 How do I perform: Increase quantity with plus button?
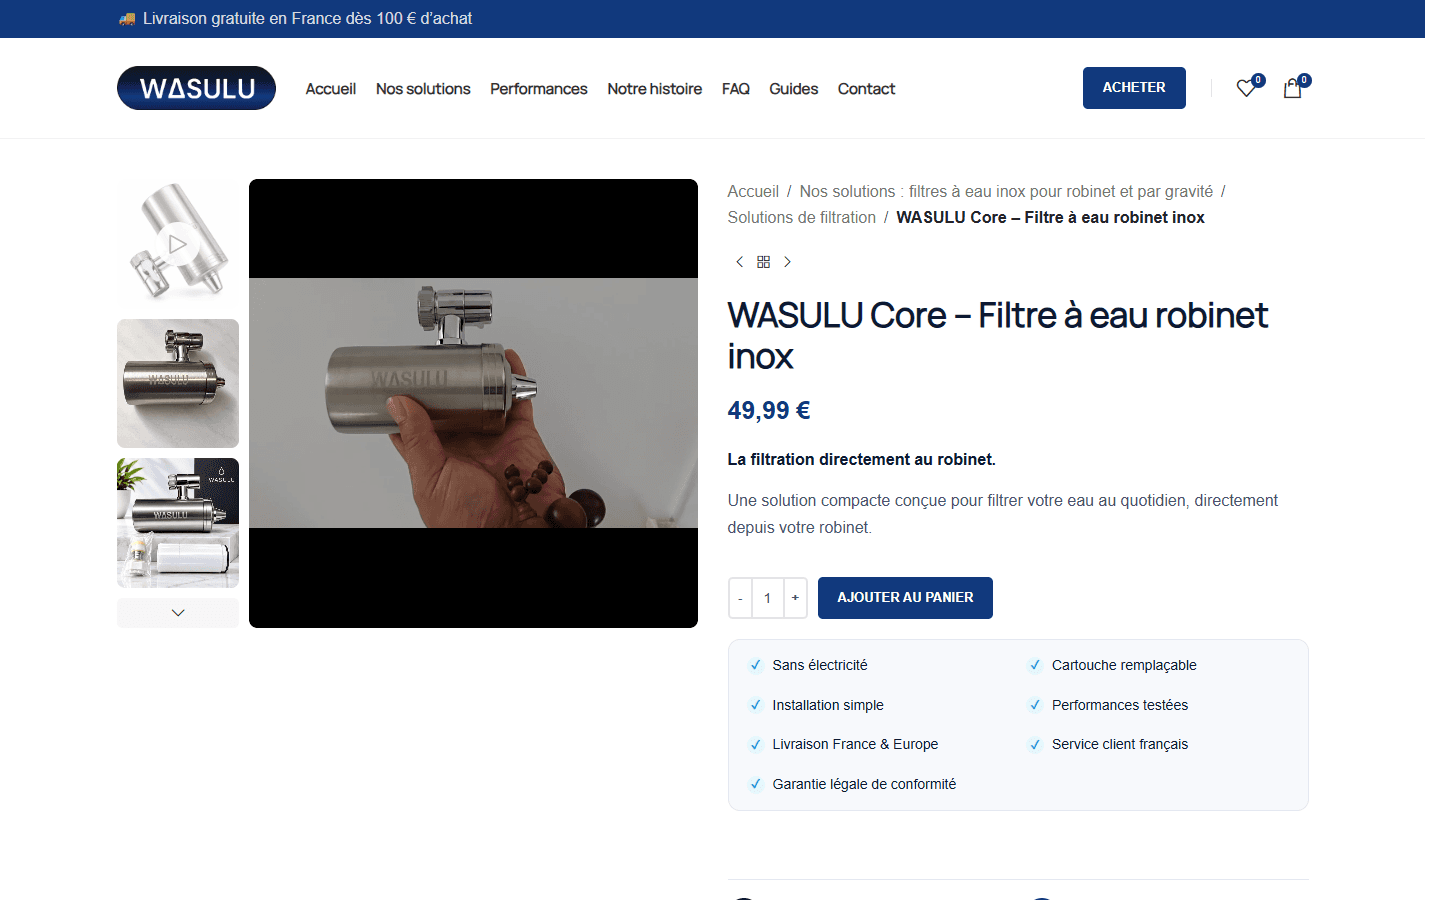click(795, 598)
